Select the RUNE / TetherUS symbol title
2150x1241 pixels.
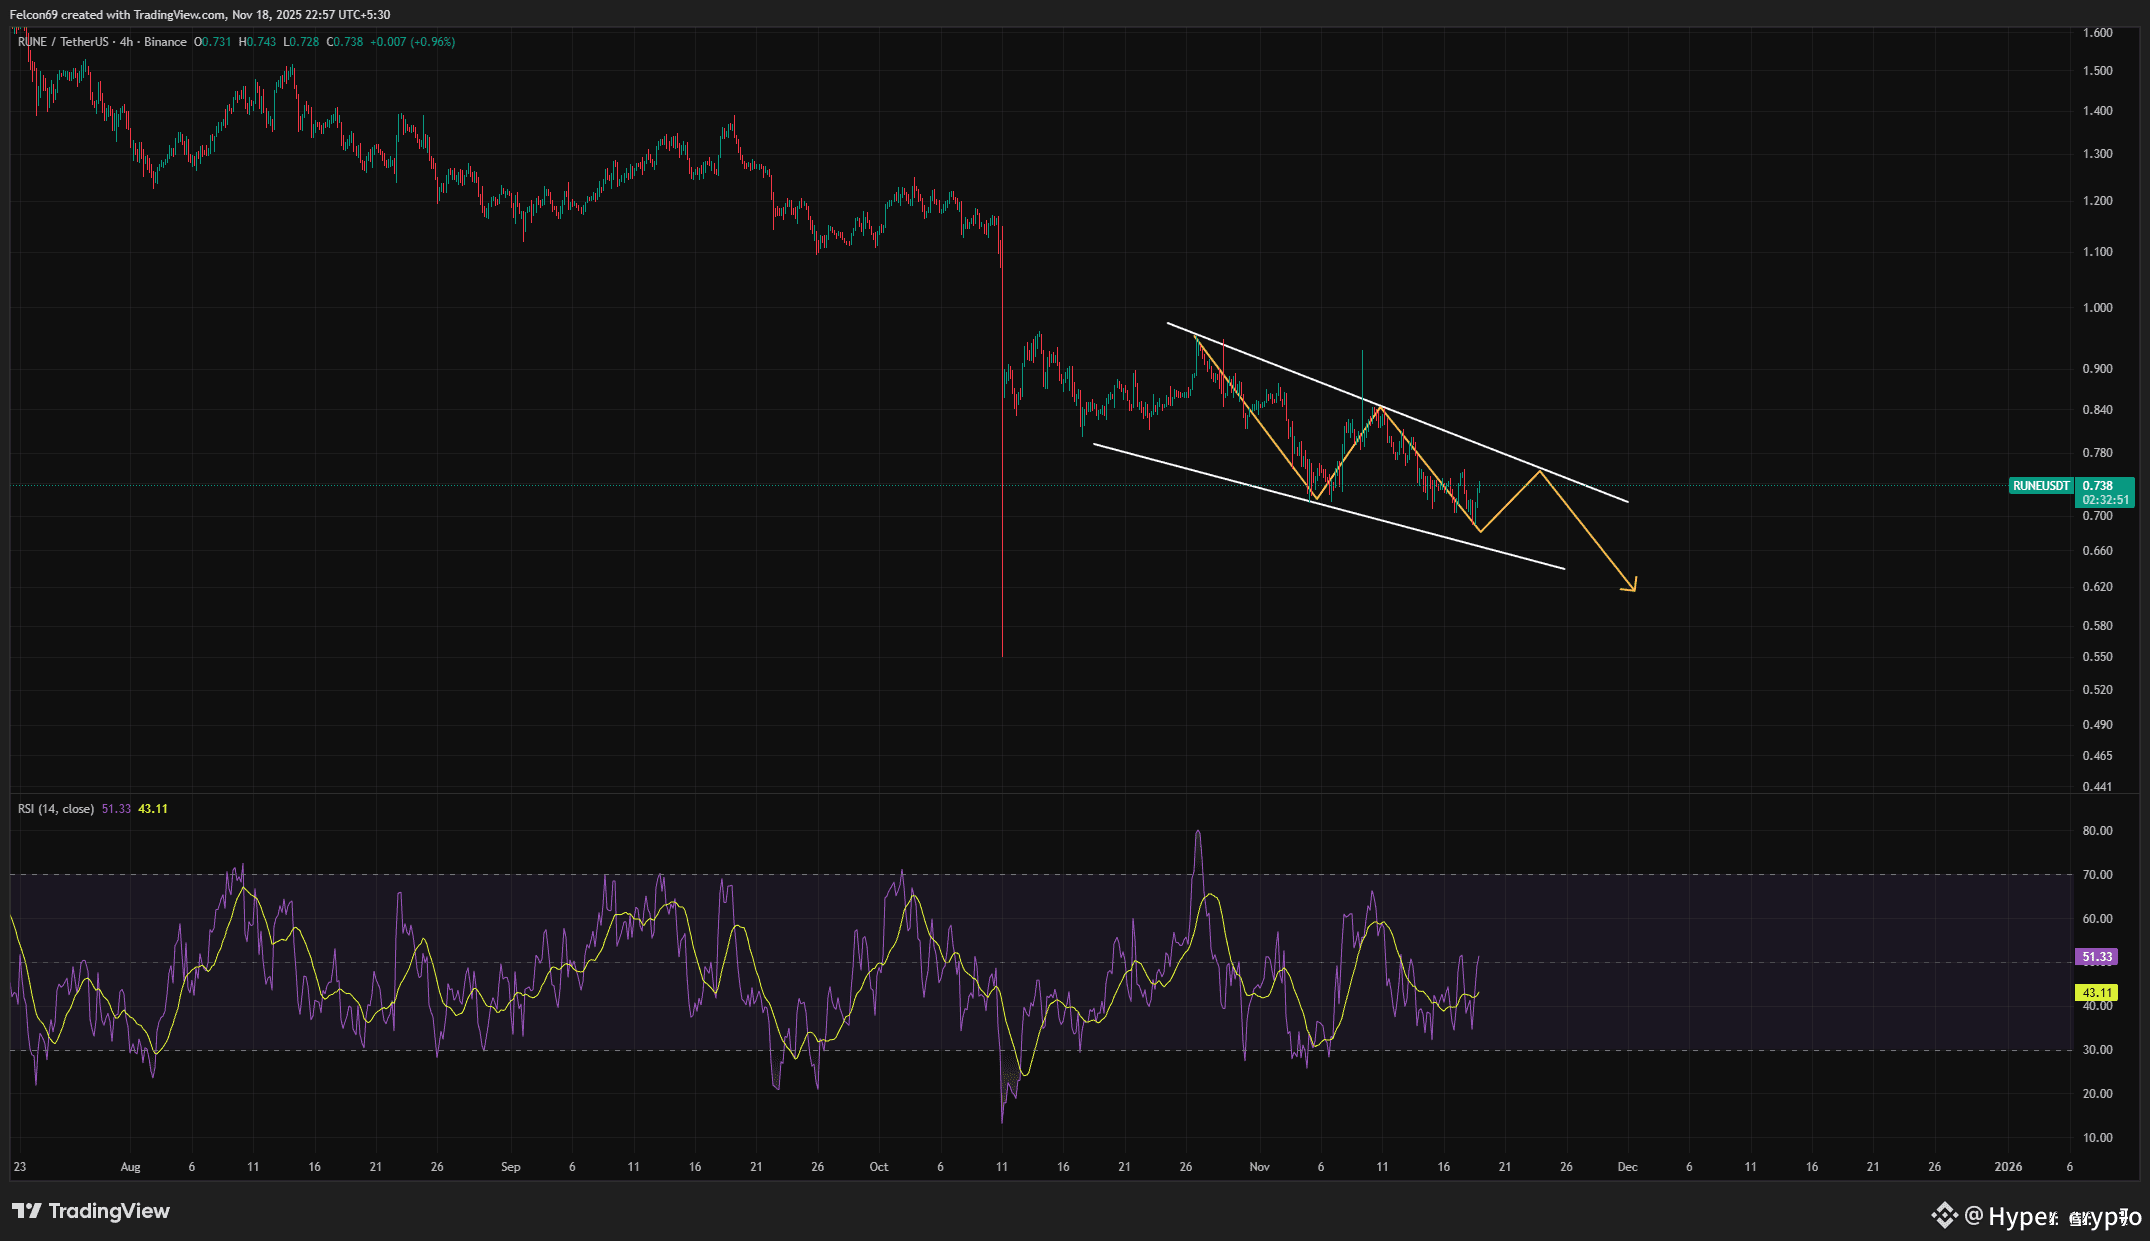tap(63, 42)
